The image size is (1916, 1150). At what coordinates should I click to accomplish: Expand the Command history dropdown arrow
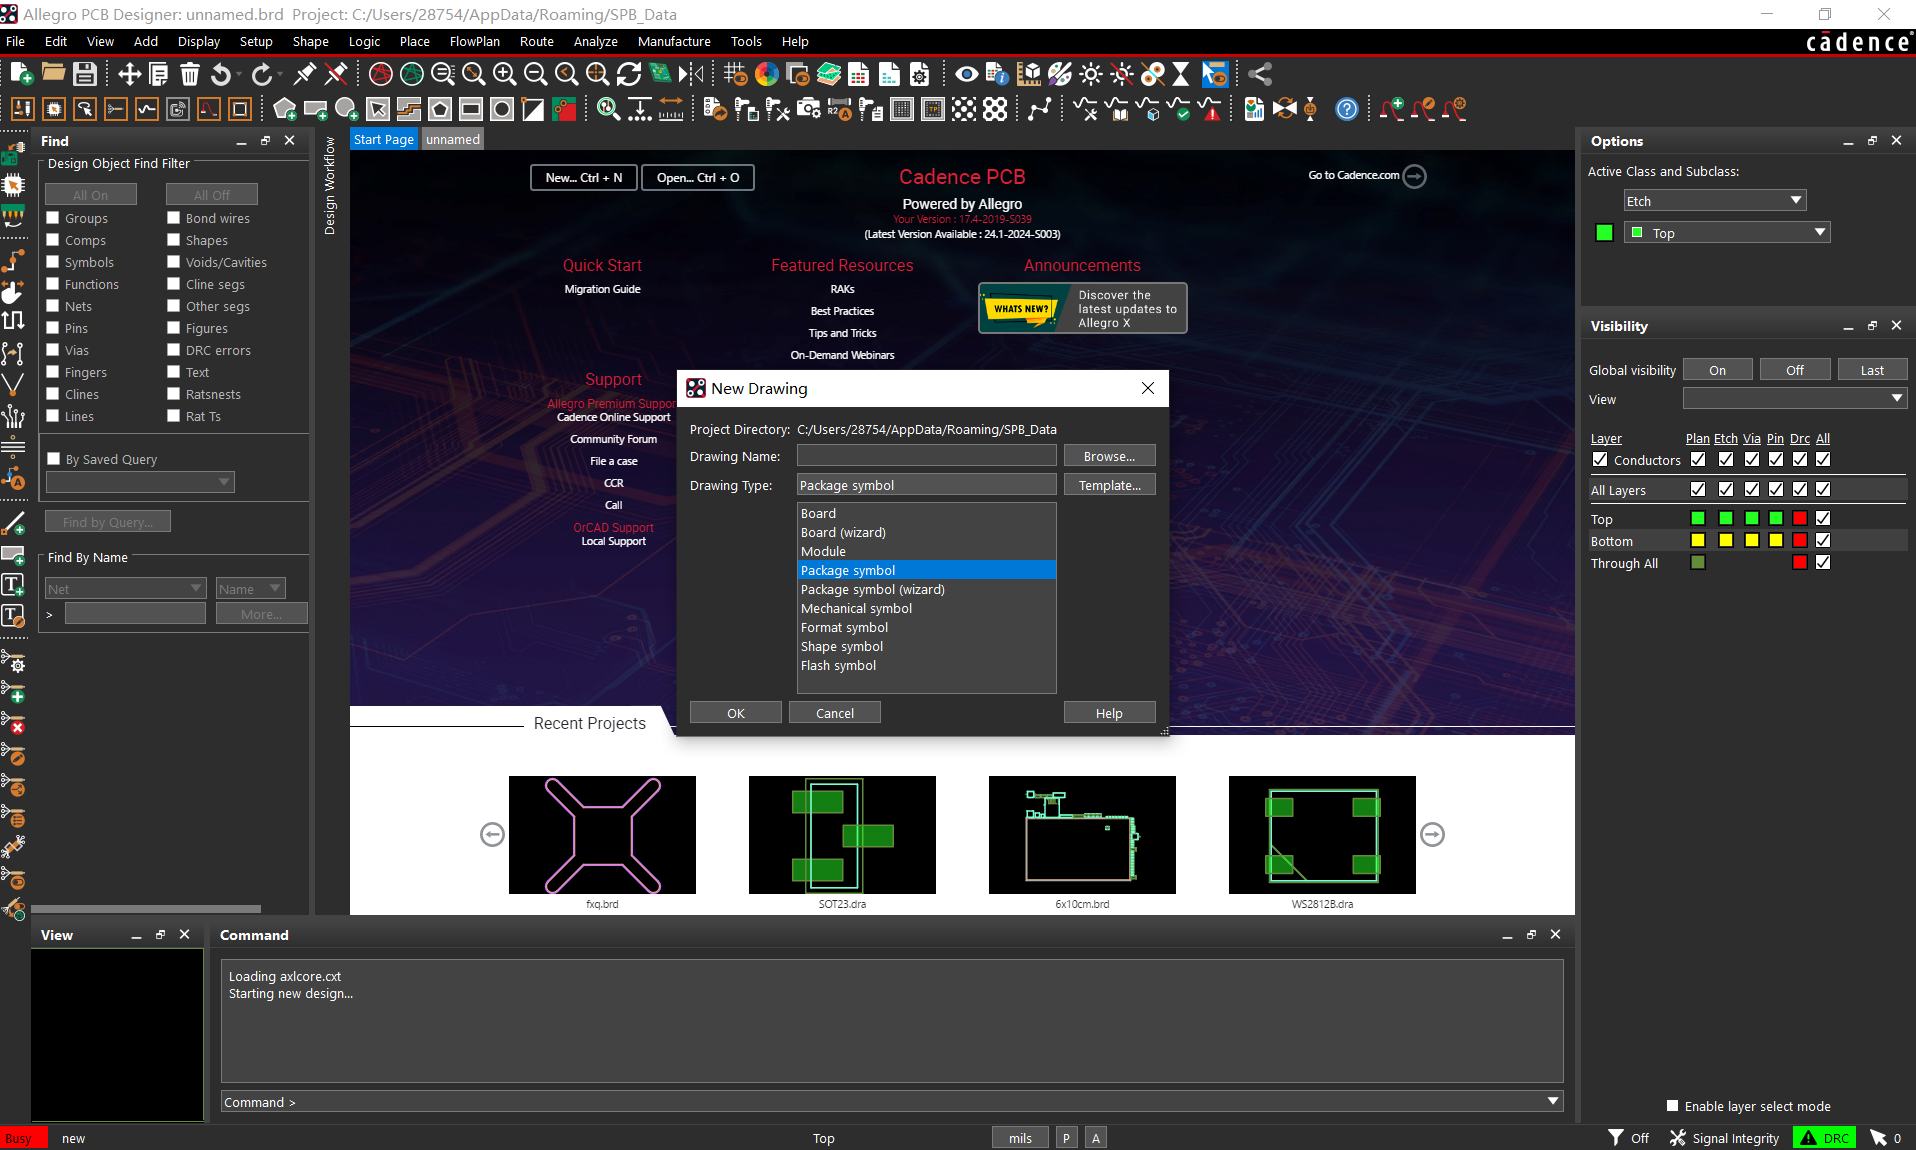coord(1553,1101)
